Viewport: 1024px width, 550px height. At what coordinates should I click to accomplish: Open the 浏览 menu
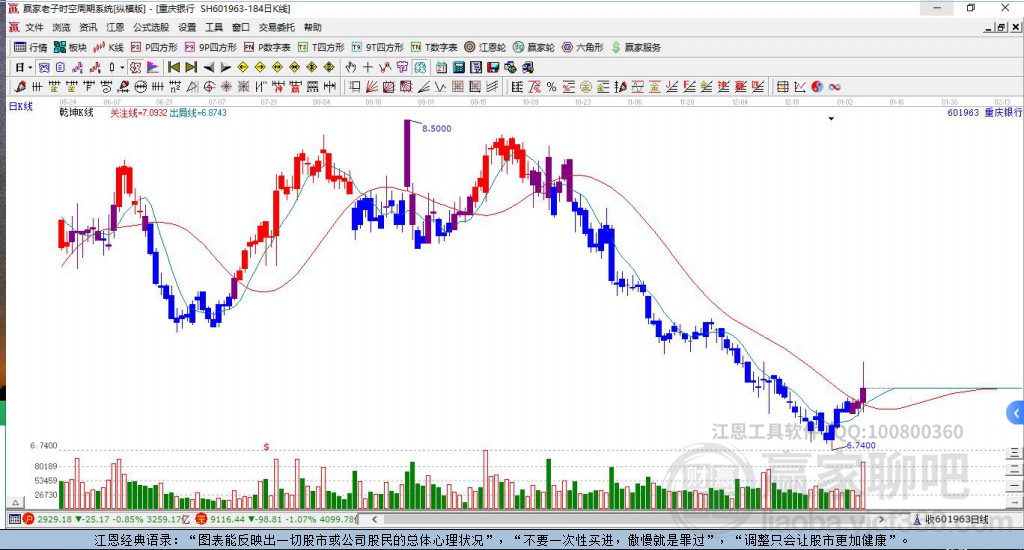click(61, 27)
